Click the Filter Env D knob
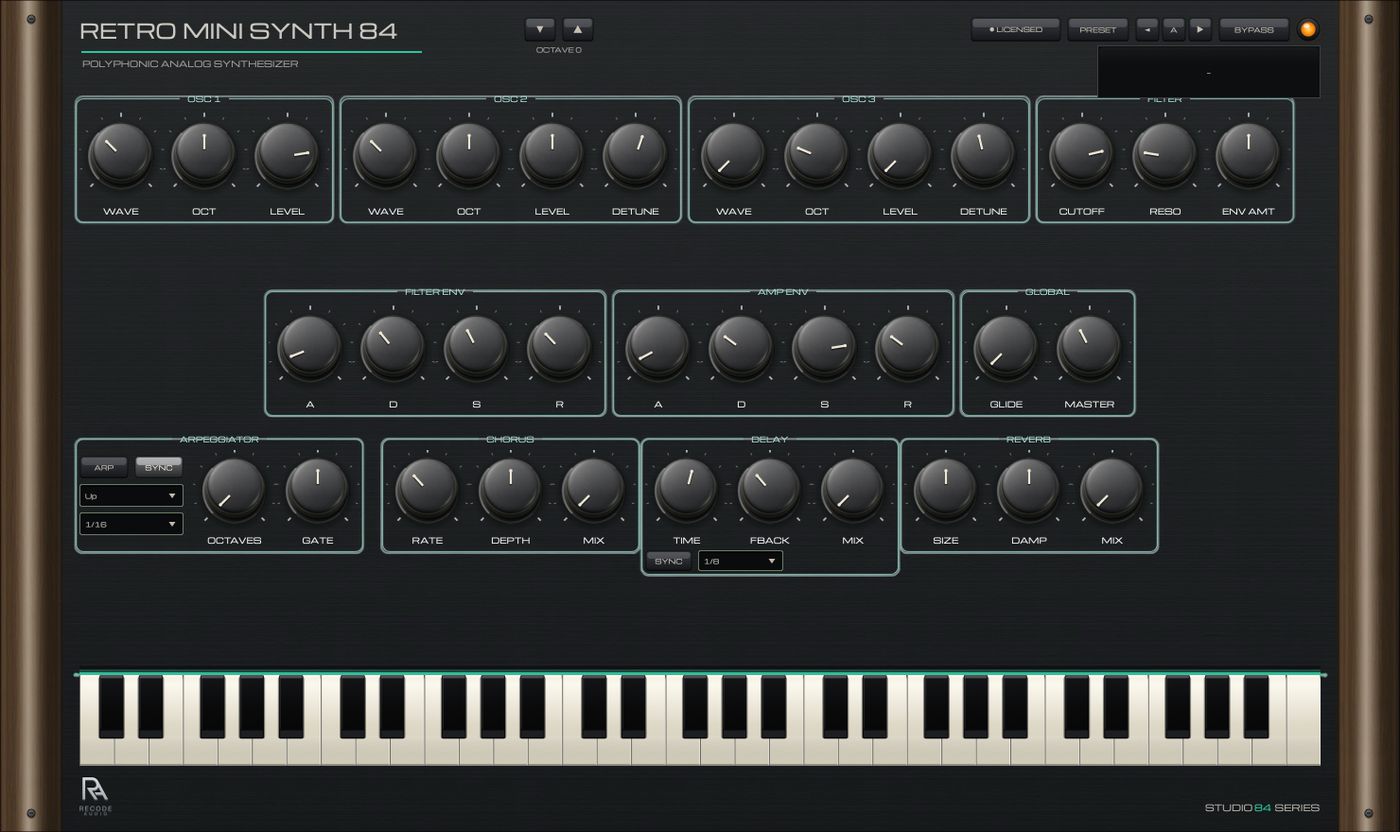 tap(393, 347)
